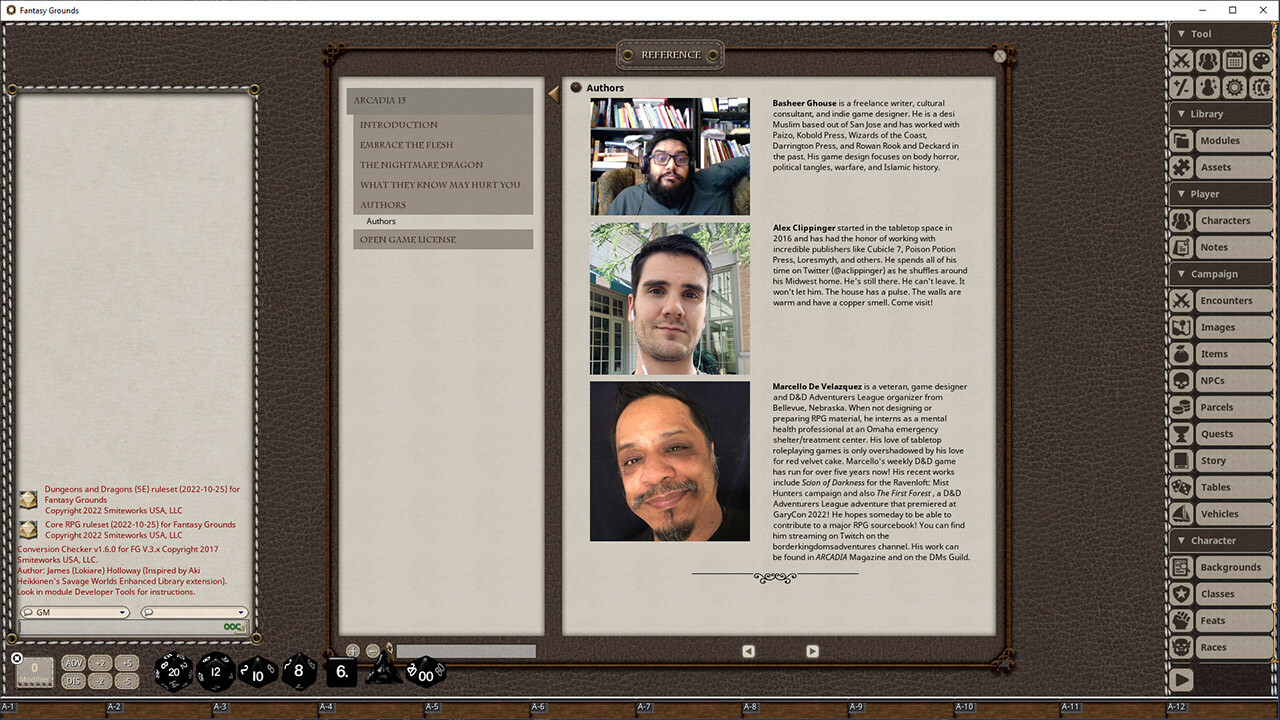Open the Combat Tracker crossed-swords tool
The width and height of the screenshot is (1280, 720).
point(1181,60)
